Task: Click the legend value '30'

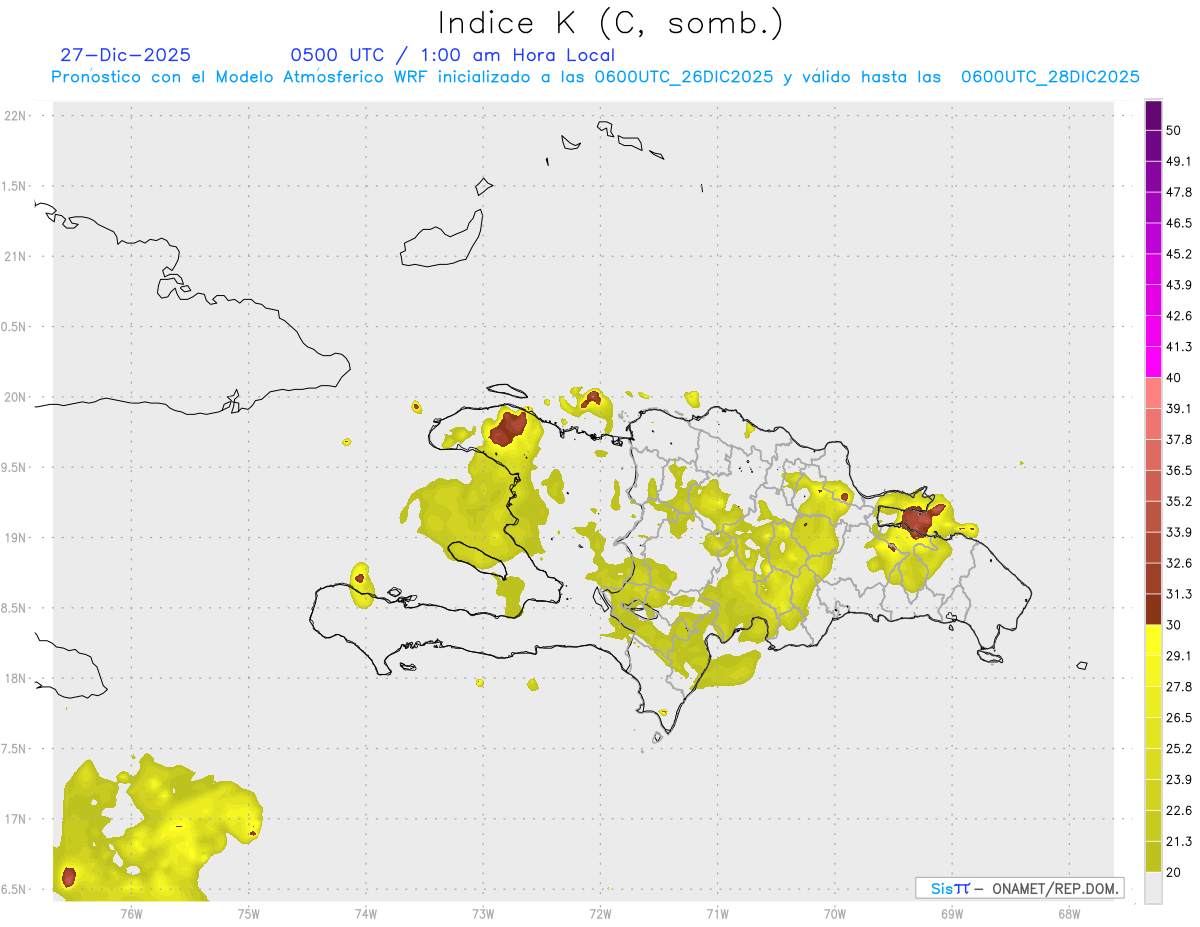Action: pos(1174,624)
